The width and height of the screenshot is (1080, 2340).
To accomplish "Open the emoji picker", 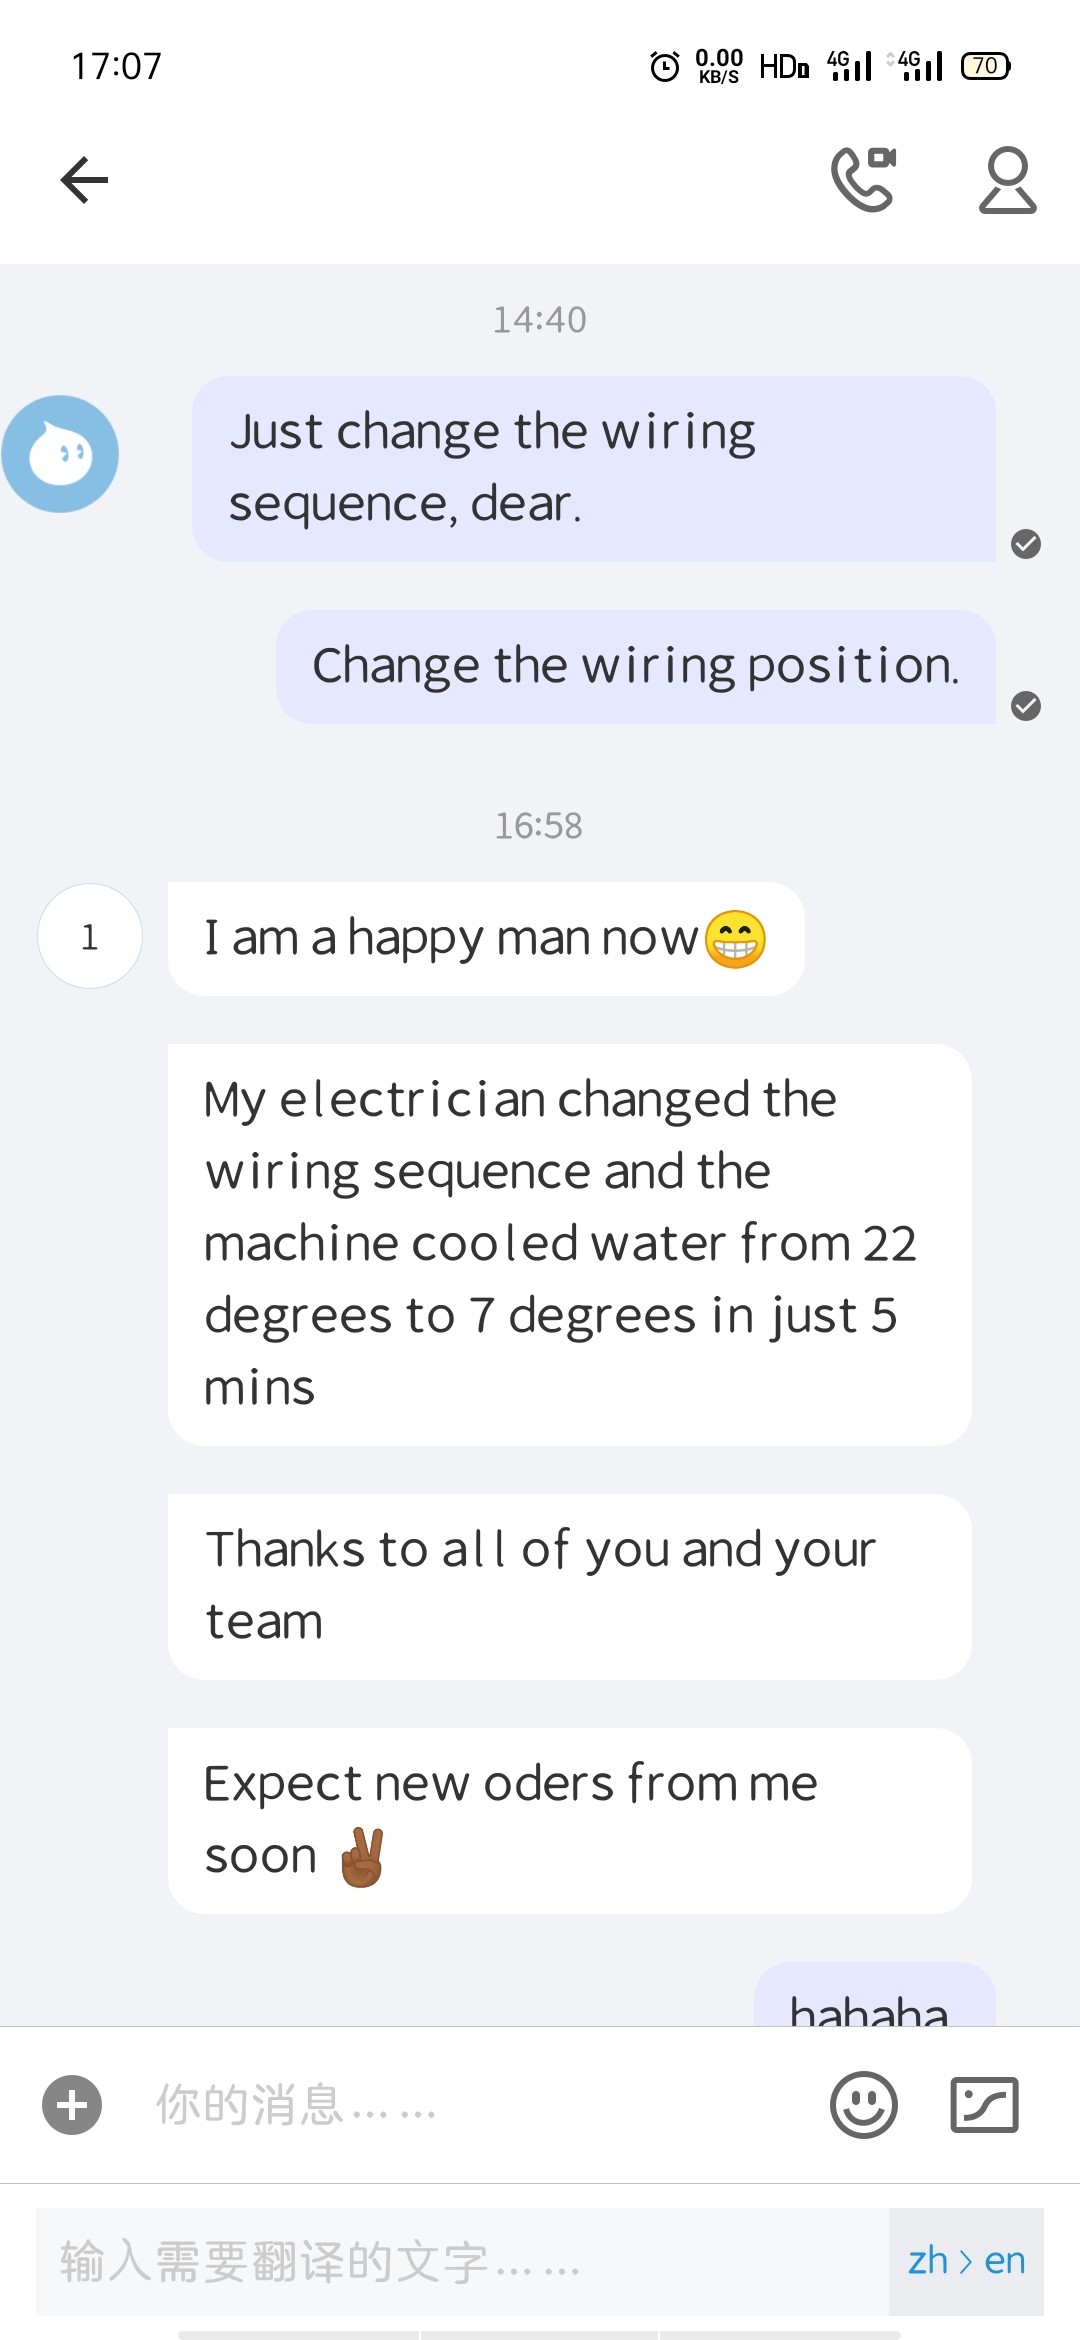I will click(x=863, y=2105).
